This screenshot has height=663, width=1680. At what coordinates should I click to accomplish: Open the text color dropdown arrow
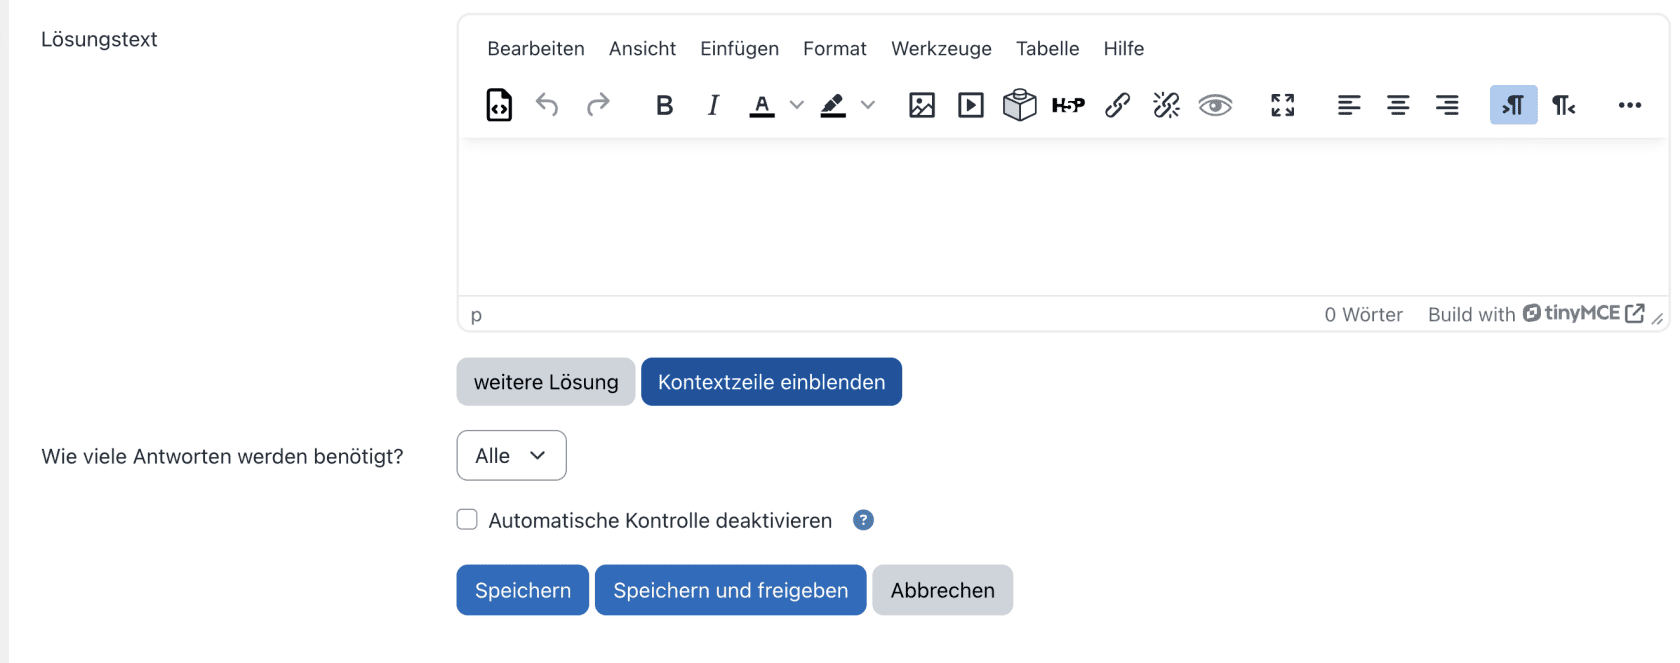[x=796, y=105]
